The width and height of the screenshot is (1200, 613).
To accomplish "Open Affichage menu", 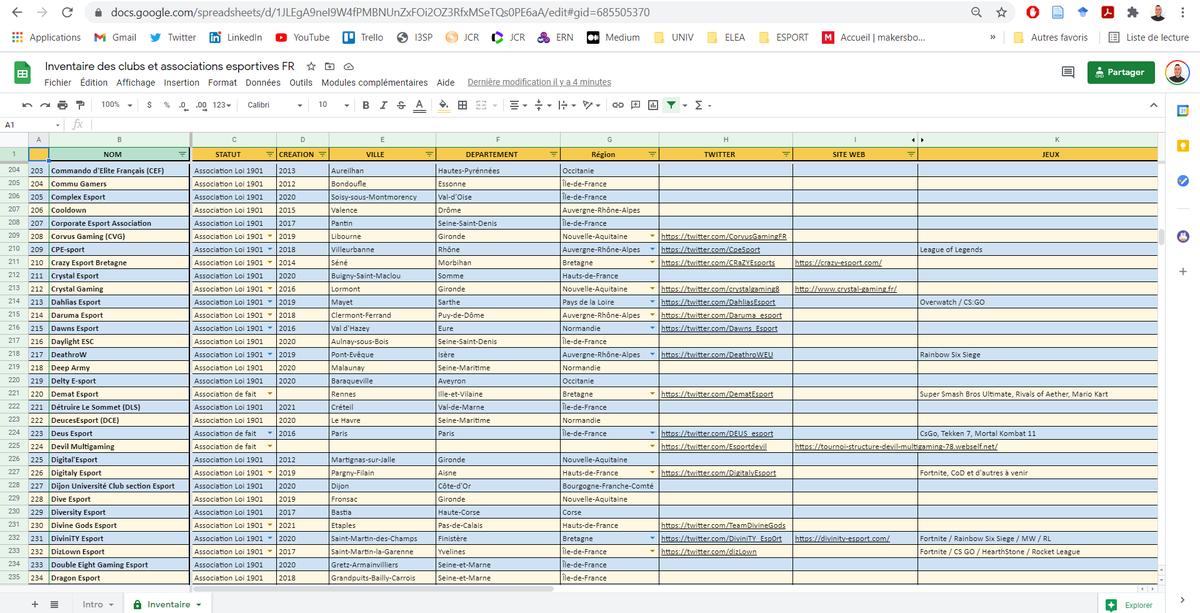I will click(x=136, y=83).
